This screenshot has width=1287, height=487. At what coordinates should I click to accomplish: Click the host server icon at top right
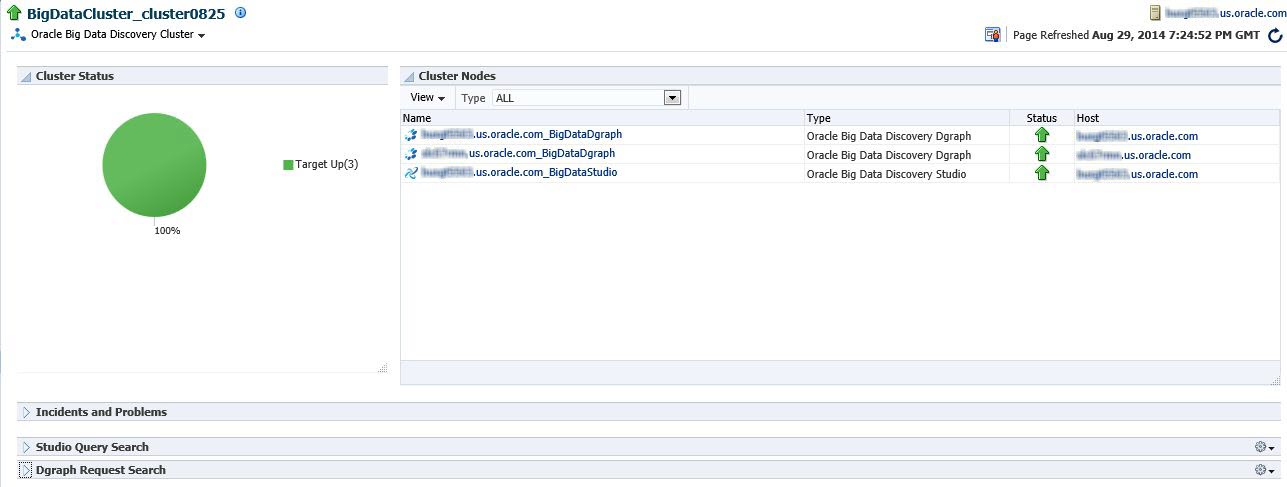[x=1155, y=13]
